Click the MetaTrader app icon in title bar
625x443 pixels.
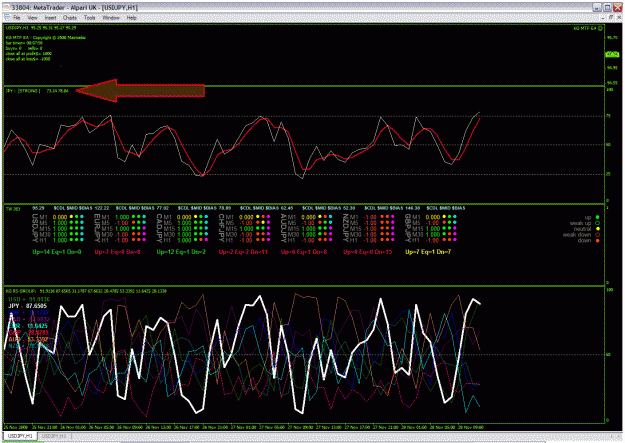pos(6,7)
